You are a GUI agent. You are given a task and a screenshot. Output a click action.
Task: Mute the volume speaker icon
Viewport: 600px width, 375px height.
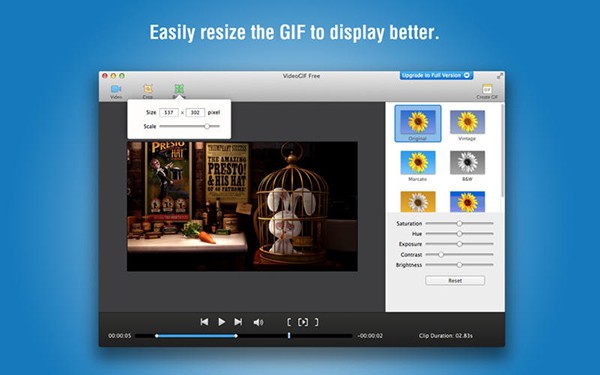pyautogui.click(x=258, y=323)
